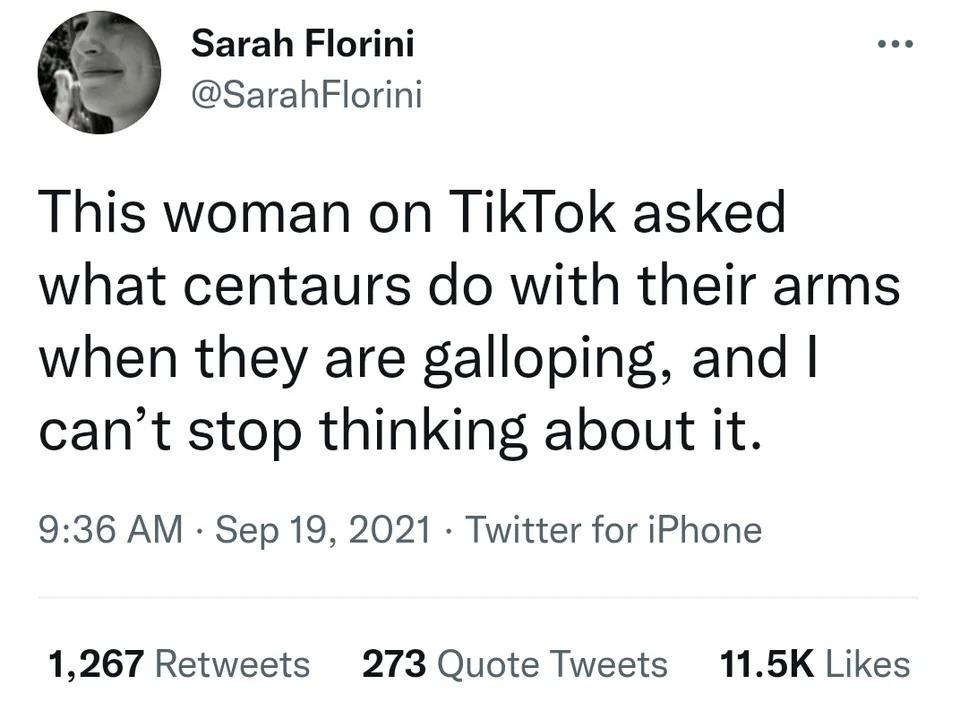Image resolution: width=960 pixels, height=727 pixels.
Task: Click the display name Sarah Florini
Action: pyautogui.click(x=302, y=43)
